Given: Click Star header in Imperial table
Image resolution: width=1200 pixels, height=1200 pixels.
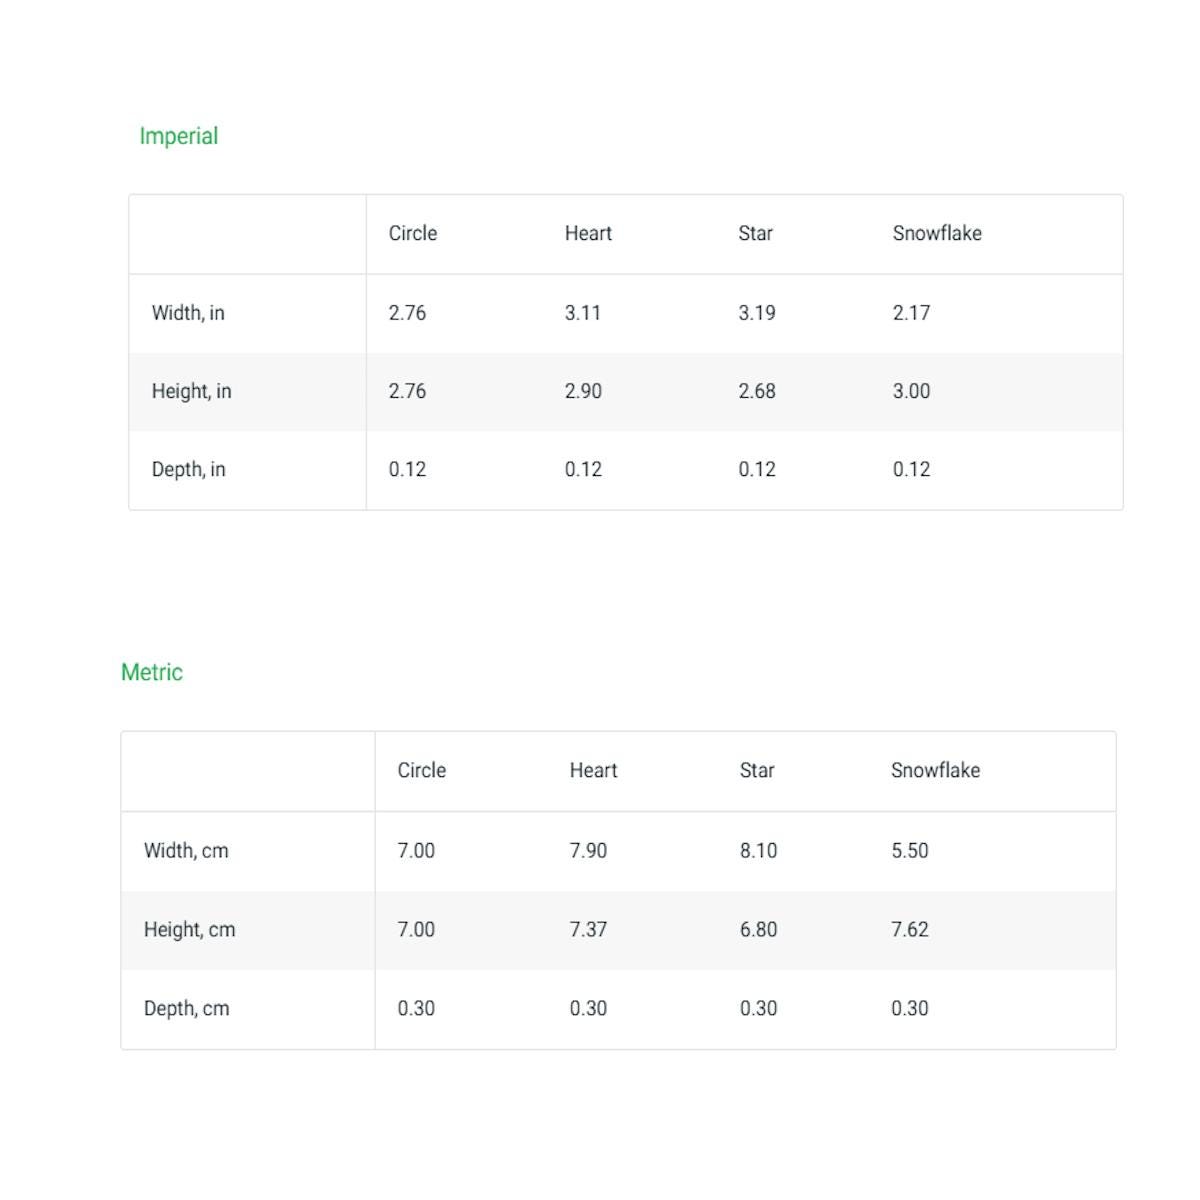Looking at the screenshot, I should coord(755,233).
